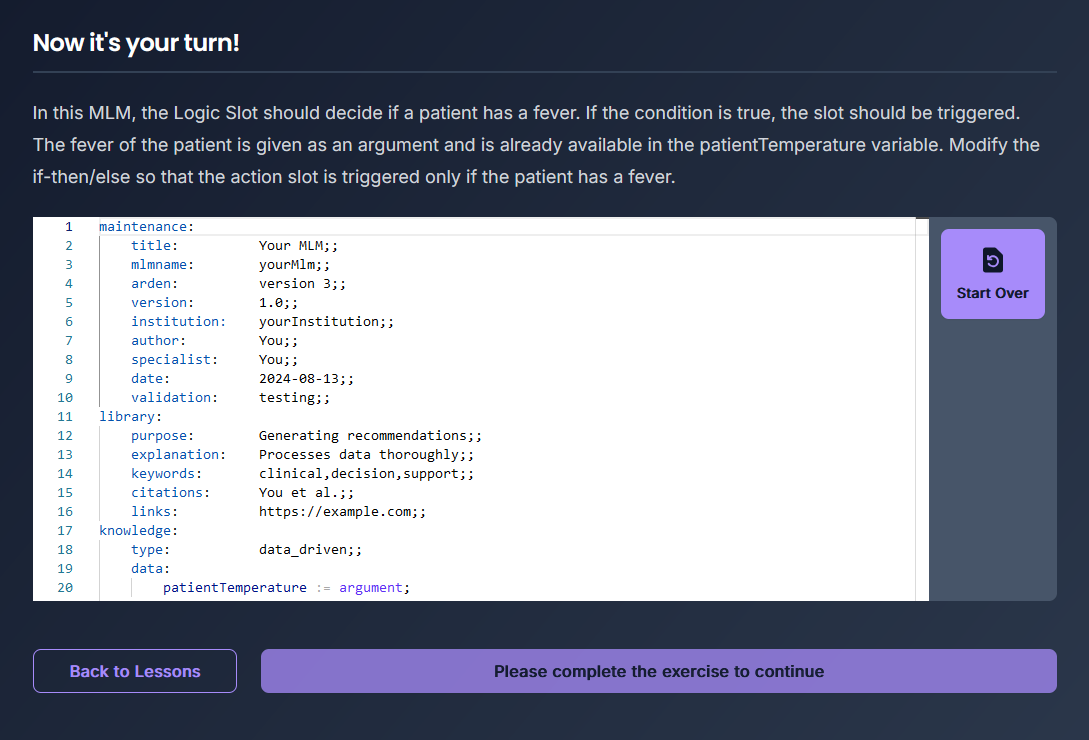Click the 'Generating recommendations;;' purpose text
This screenshot has width=1089, height=740.
(370, 435)
